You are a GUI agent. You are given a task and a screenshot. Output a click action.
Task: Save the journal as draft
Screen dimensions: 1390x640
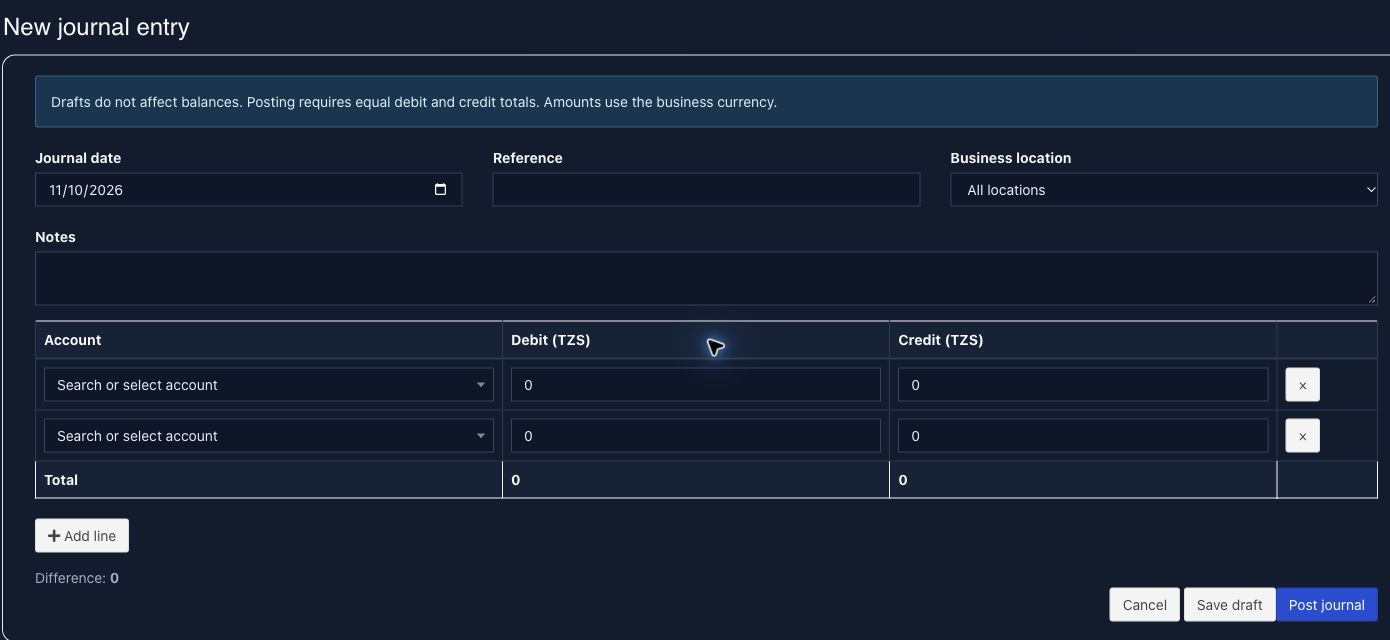(1229, 605)
